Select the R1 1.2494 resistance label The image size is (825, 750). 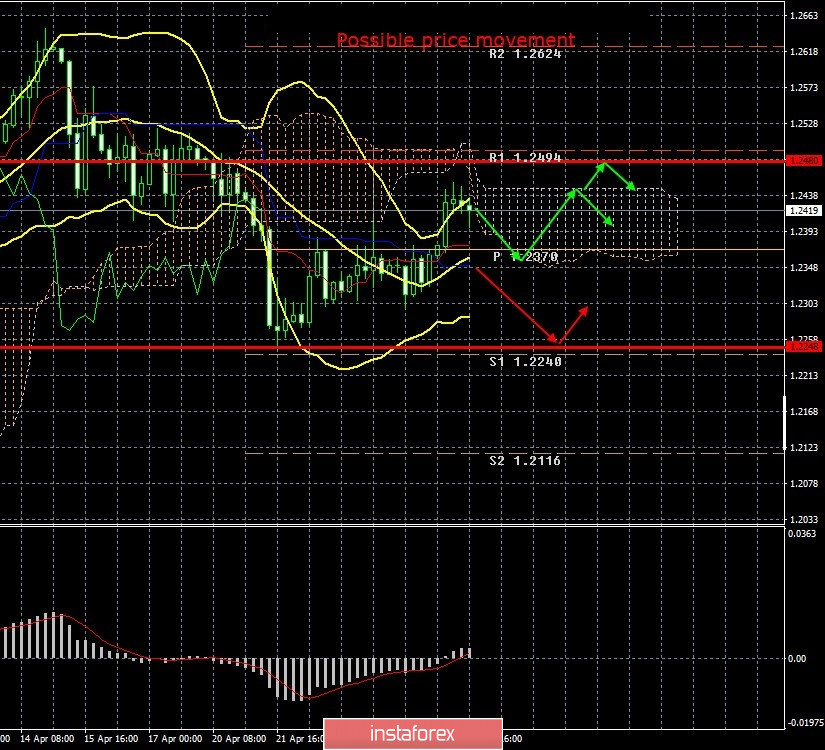525,157
